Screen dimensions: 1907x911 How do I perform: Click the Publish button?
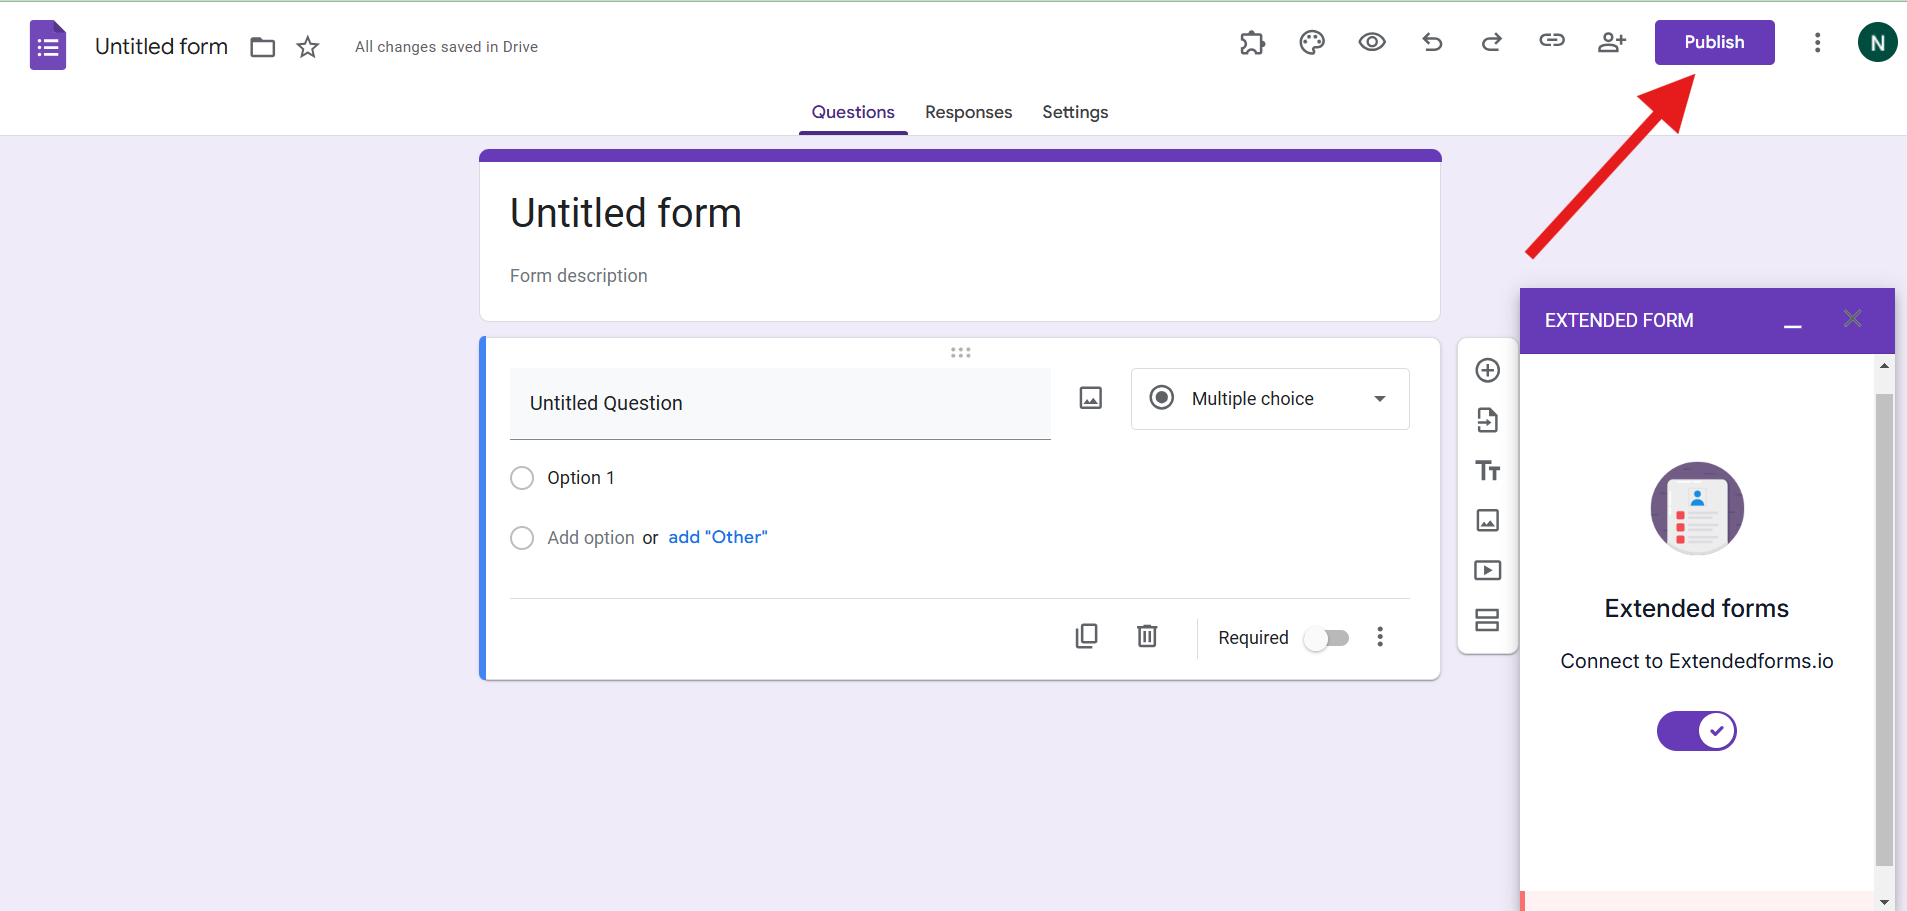pyautogui.click(x=1714, y=42)
